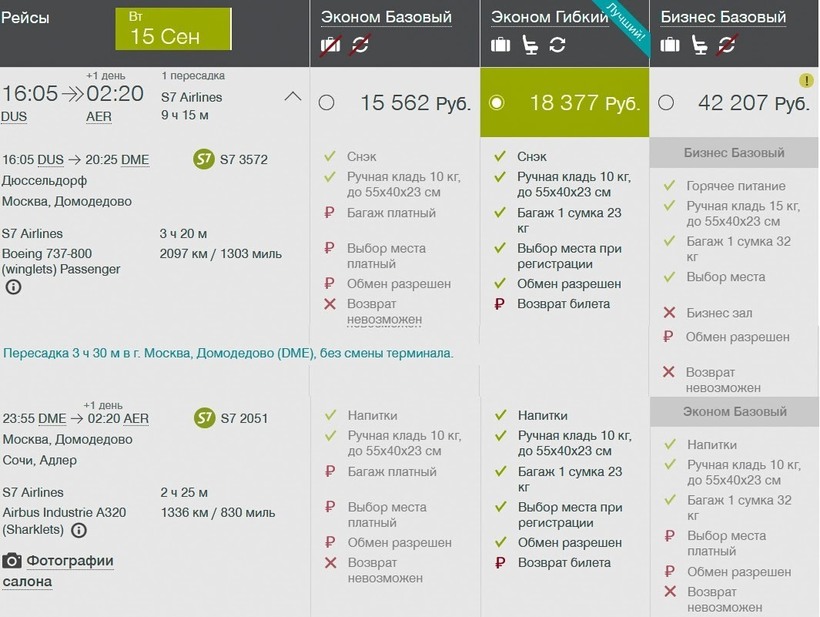Screen dimensions: 820x617
Task: Click the flight number S7 2051
Action: (244, 418)
